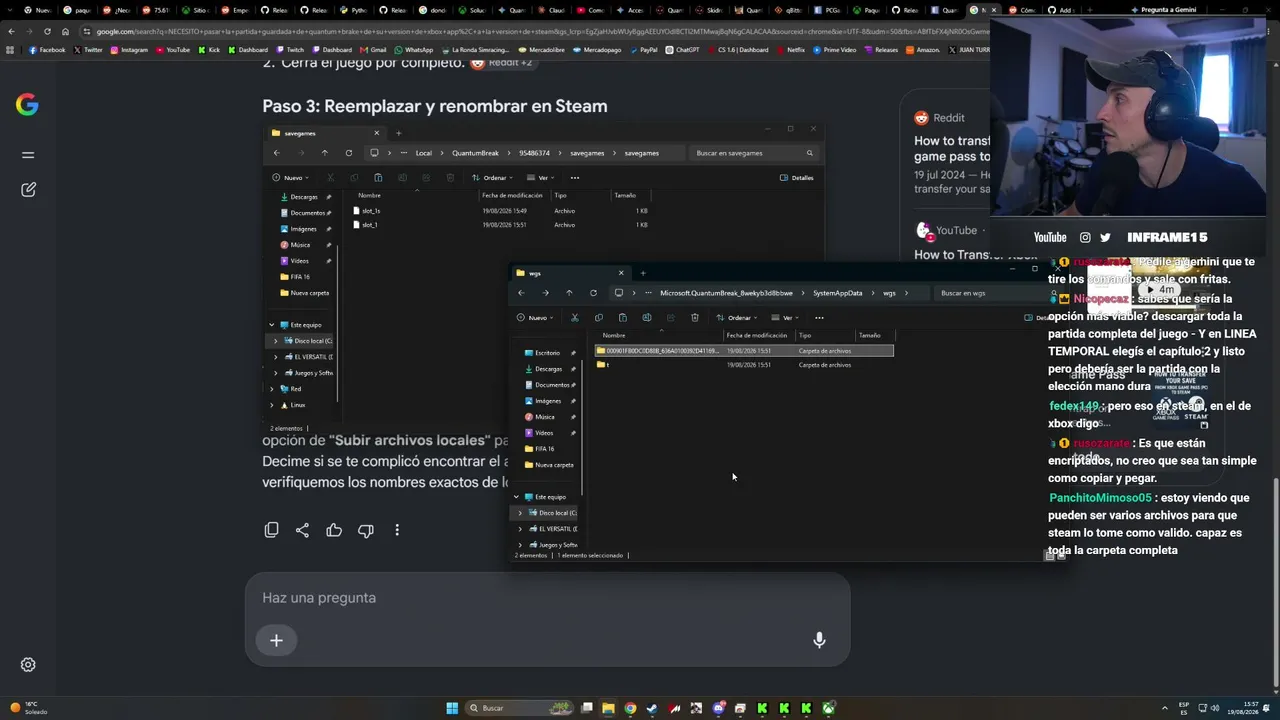Rename the selected folder in wgs window
Viewport: 1280px width, 720px height.
point(647,318)
